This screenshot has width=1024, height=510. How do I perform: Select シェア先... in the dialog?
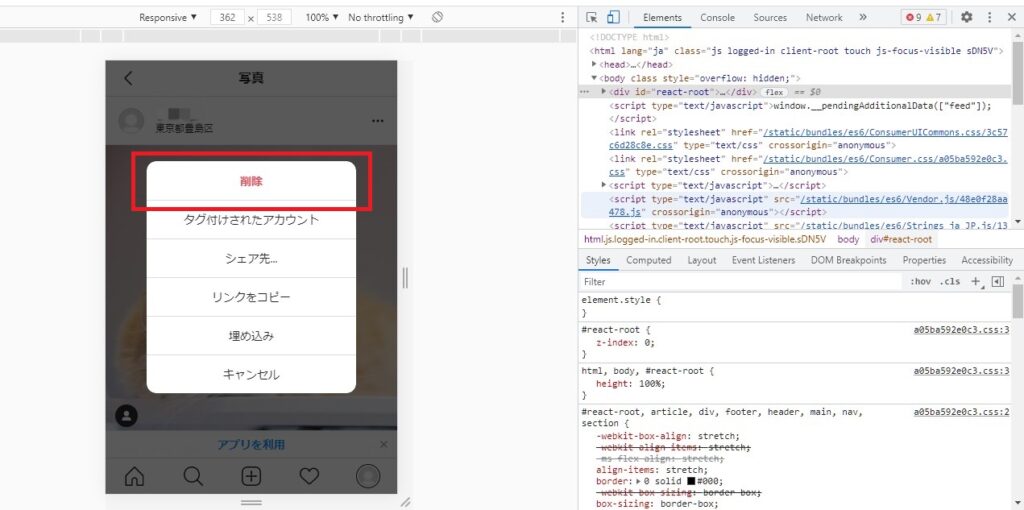(251, 259)
